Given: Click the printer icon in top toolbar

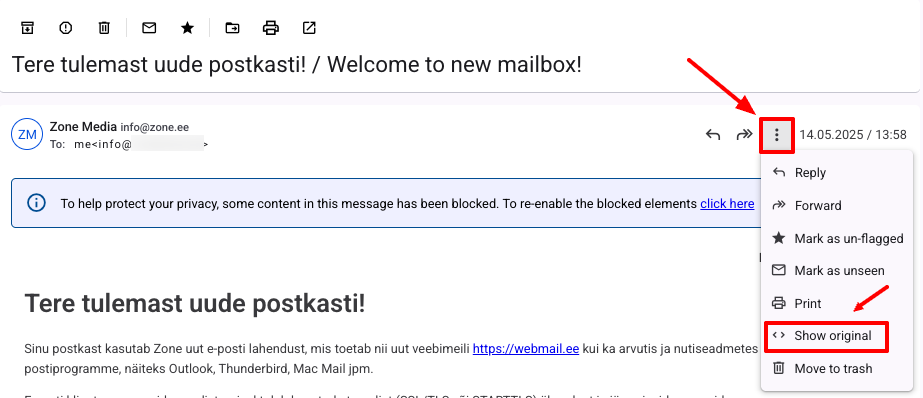Looking at the screenshot, I should [x=270, y=28].
